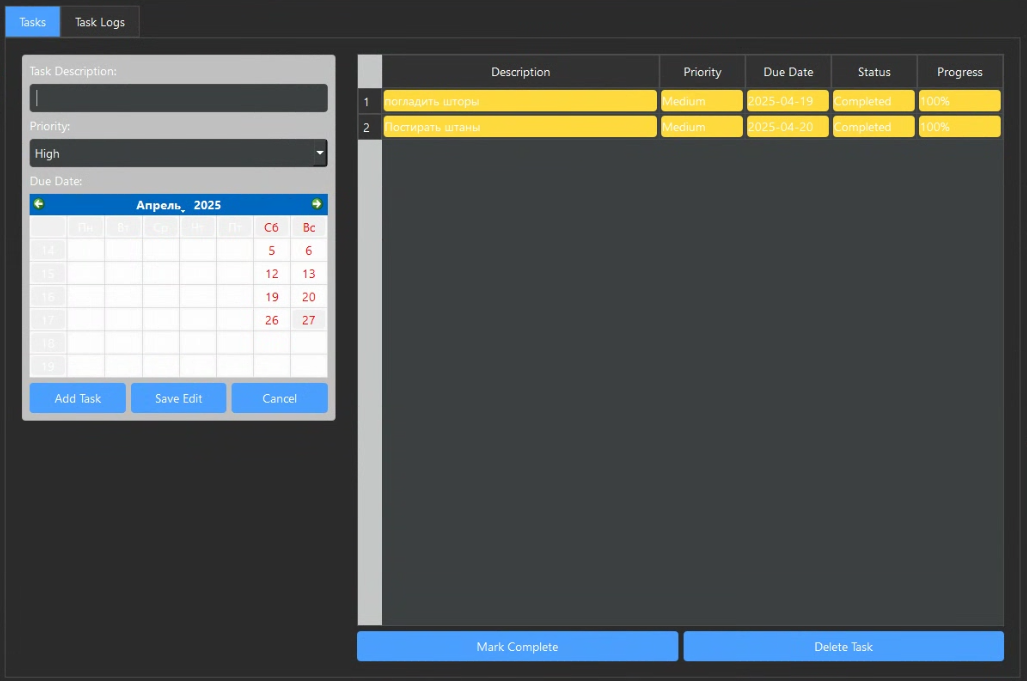Click the Add Task button
The height and width of the screenshot is (681, 1027).
(77, 398)
